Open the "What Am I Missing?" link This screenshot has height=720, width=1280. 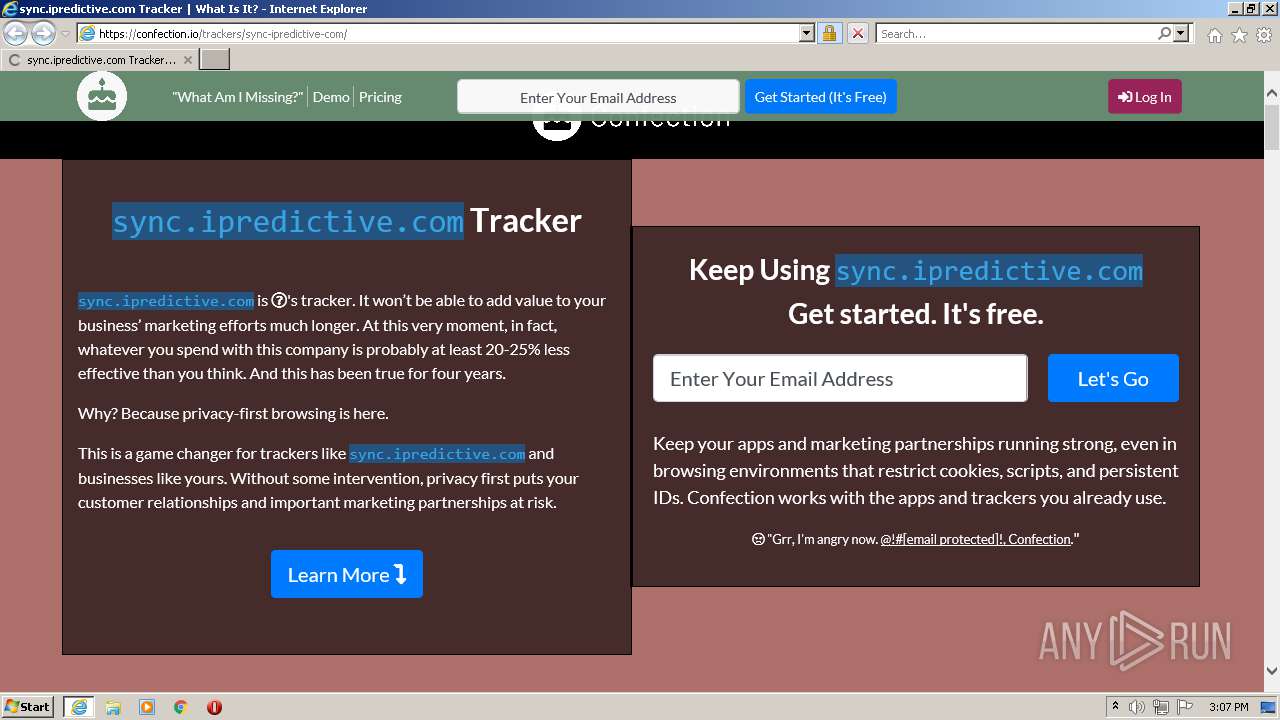237,97
